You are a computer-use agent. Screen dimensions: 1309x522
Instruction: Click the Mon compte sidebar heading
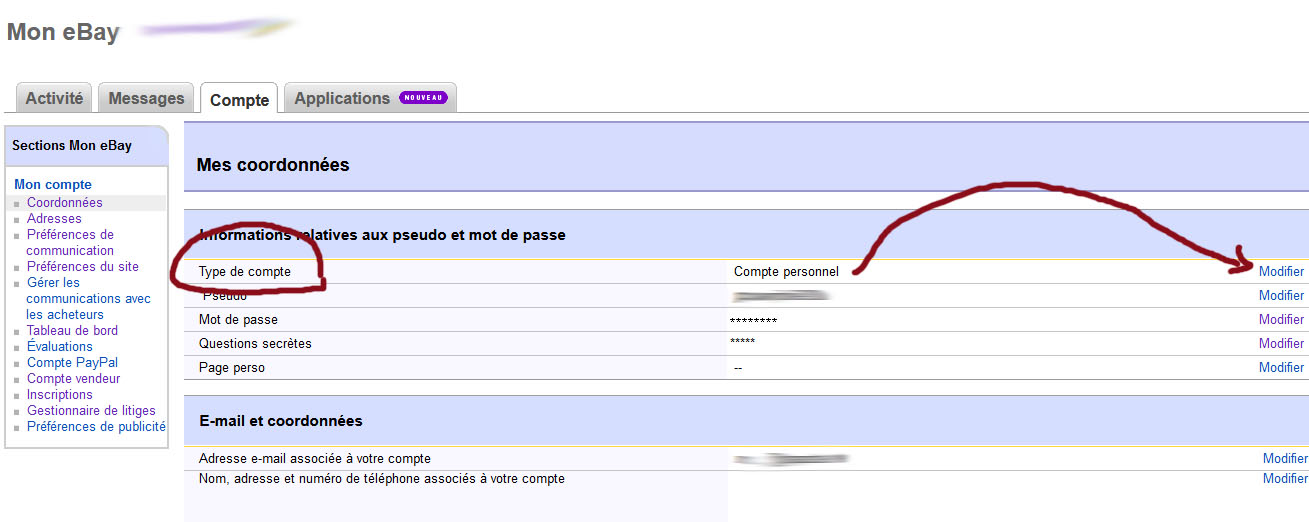pyautogui.click(x=53, y=184)
